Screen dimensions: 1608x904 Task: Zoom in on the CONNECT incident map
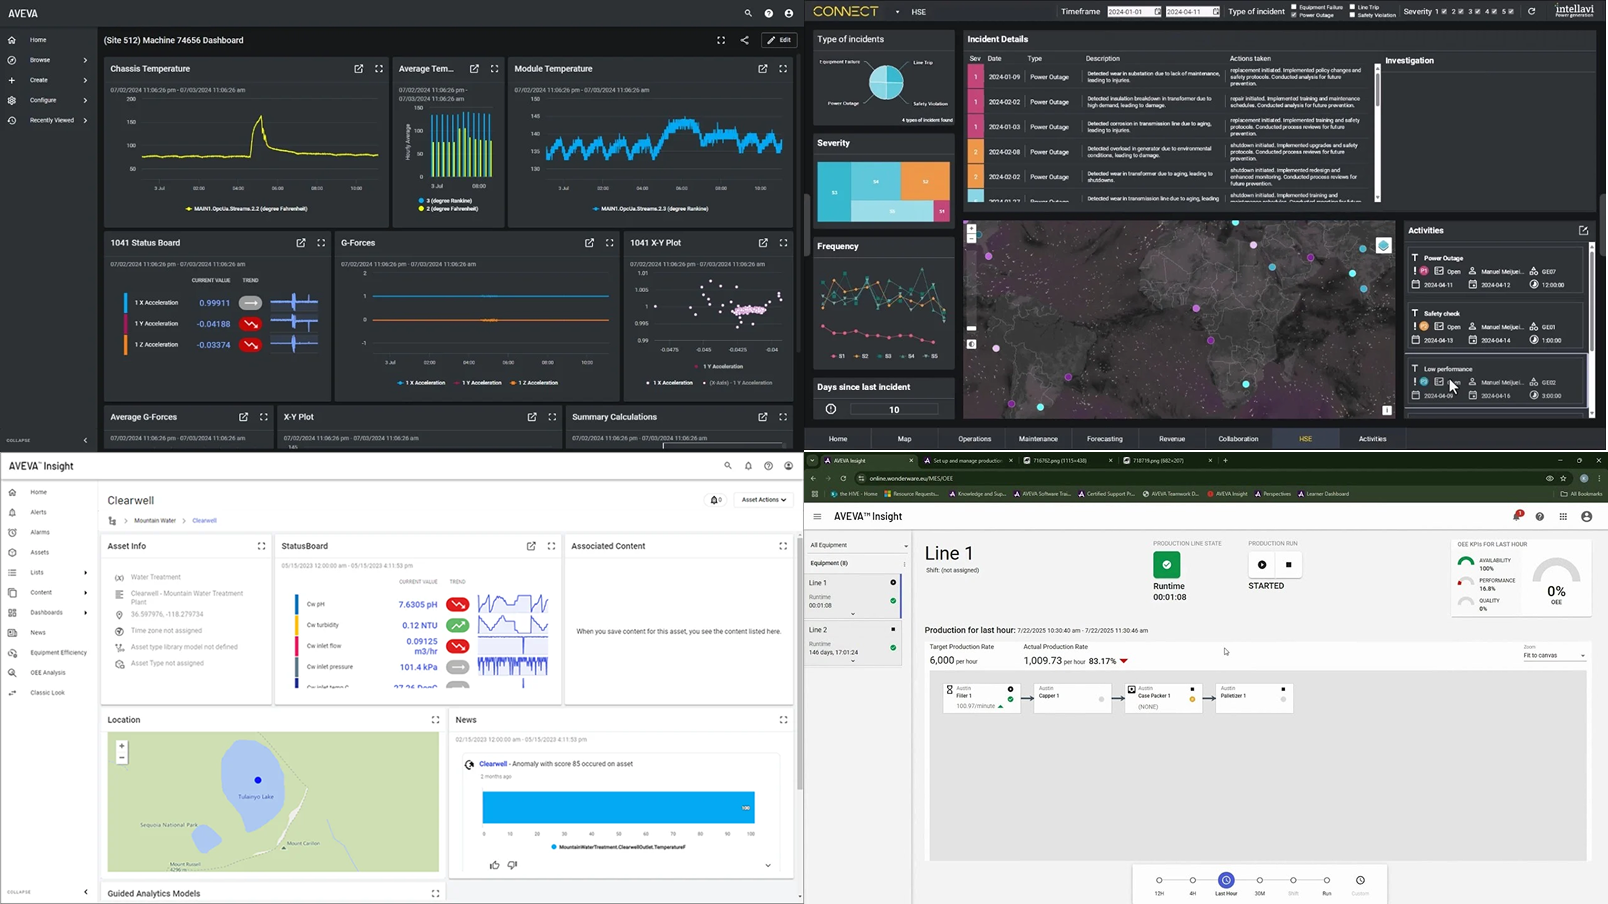(971, 229)
